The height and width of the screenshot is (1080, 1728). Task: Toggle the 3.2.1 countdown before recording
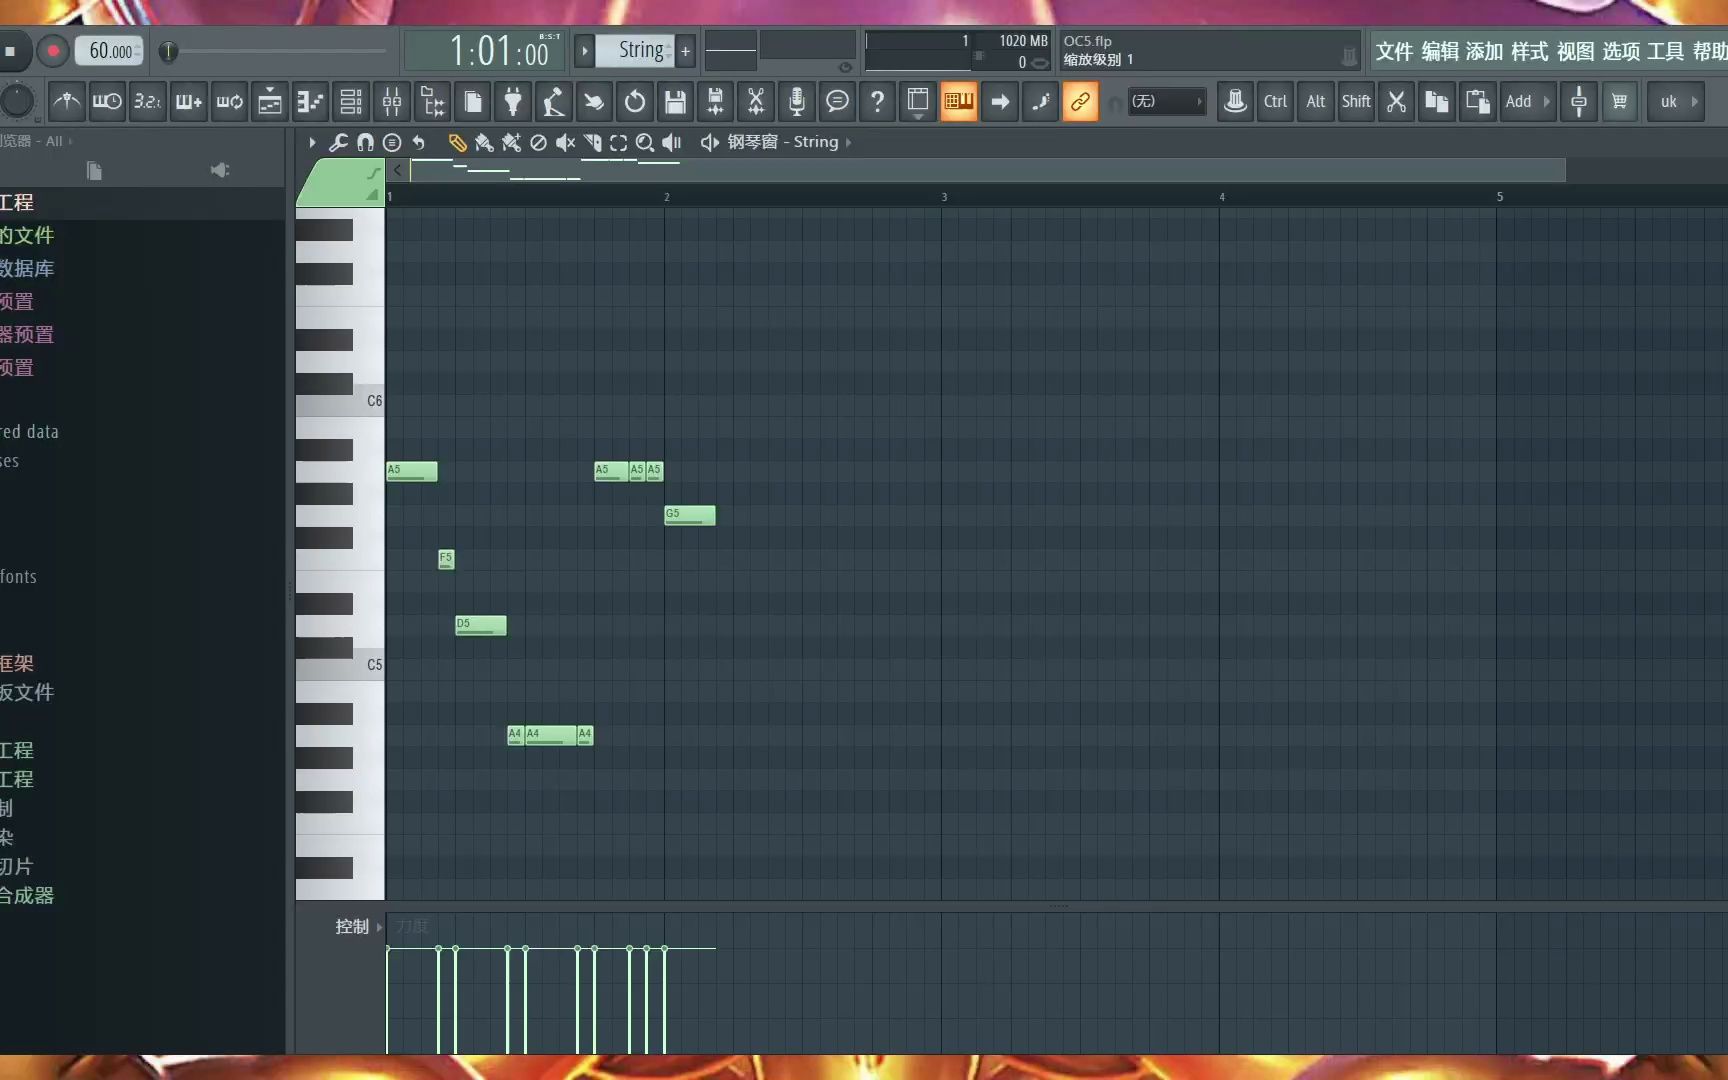(x=148, y=102)
